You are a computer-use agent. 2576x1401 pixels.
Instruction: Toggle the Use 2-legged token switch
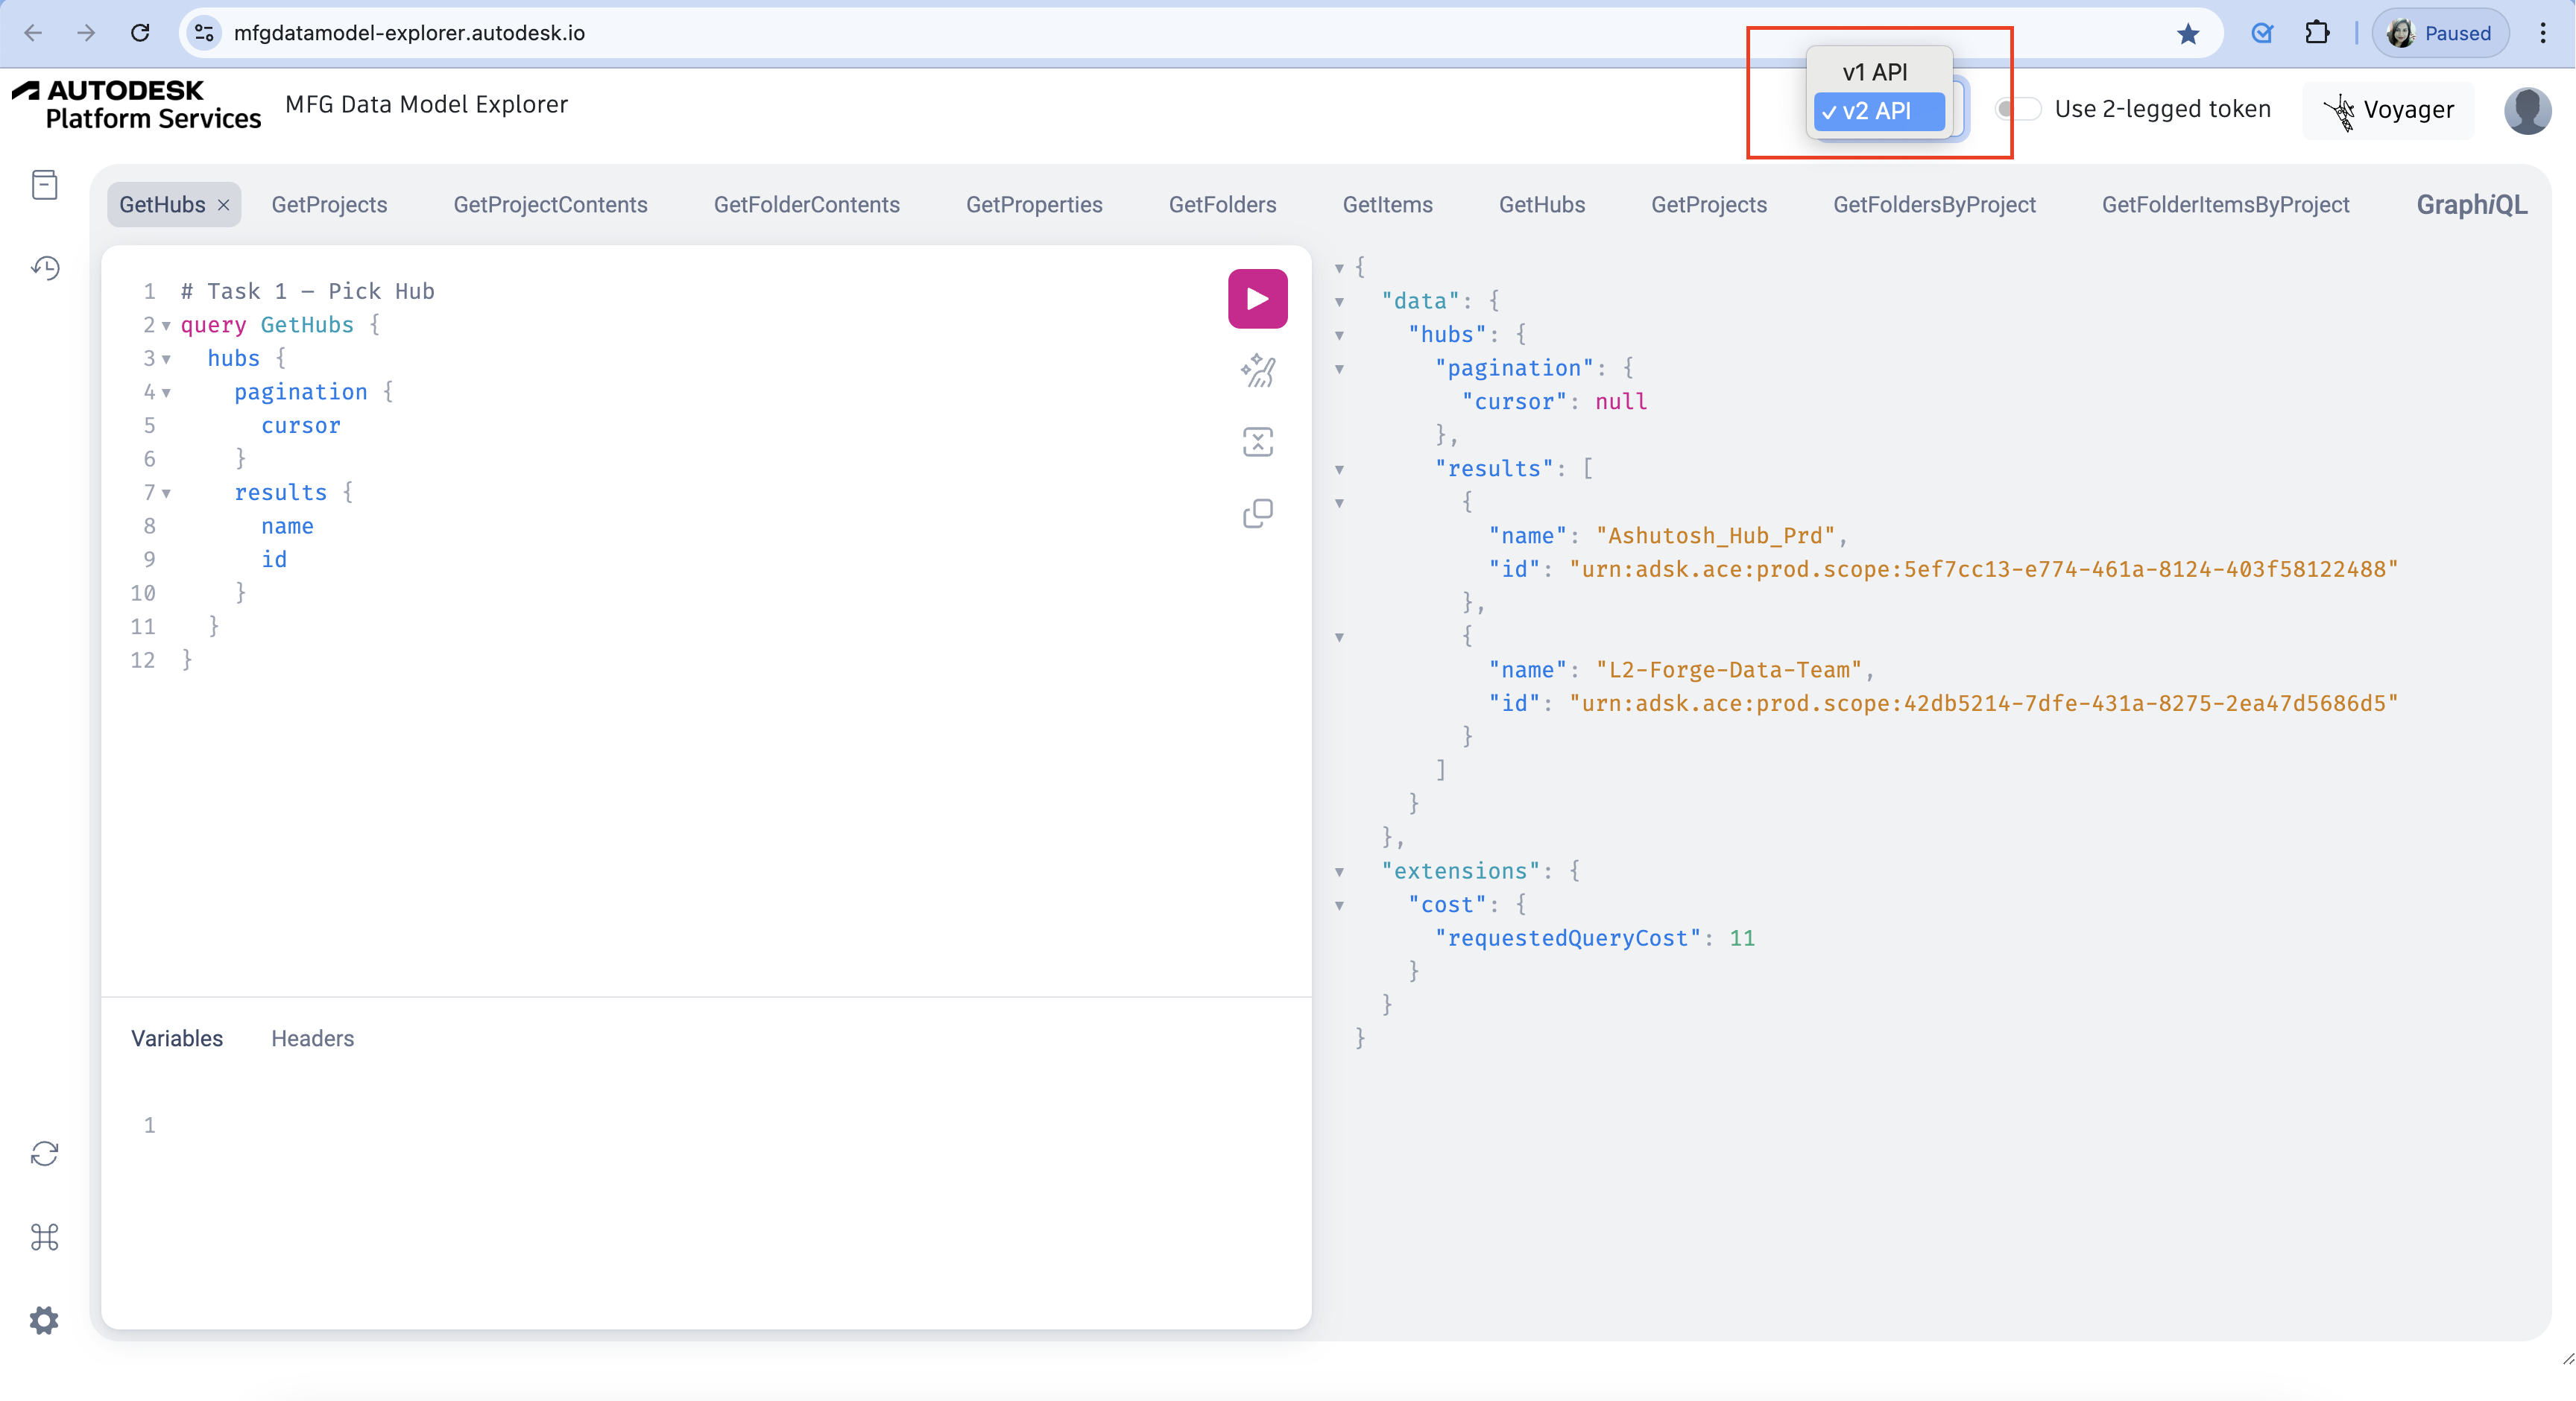(x=2018, y=109)
